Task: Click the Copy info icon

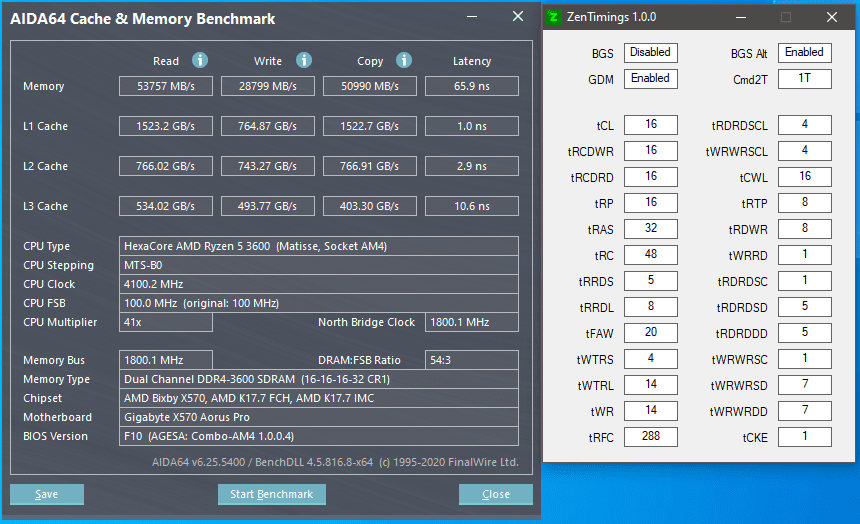Action: [x=404, y=60]
